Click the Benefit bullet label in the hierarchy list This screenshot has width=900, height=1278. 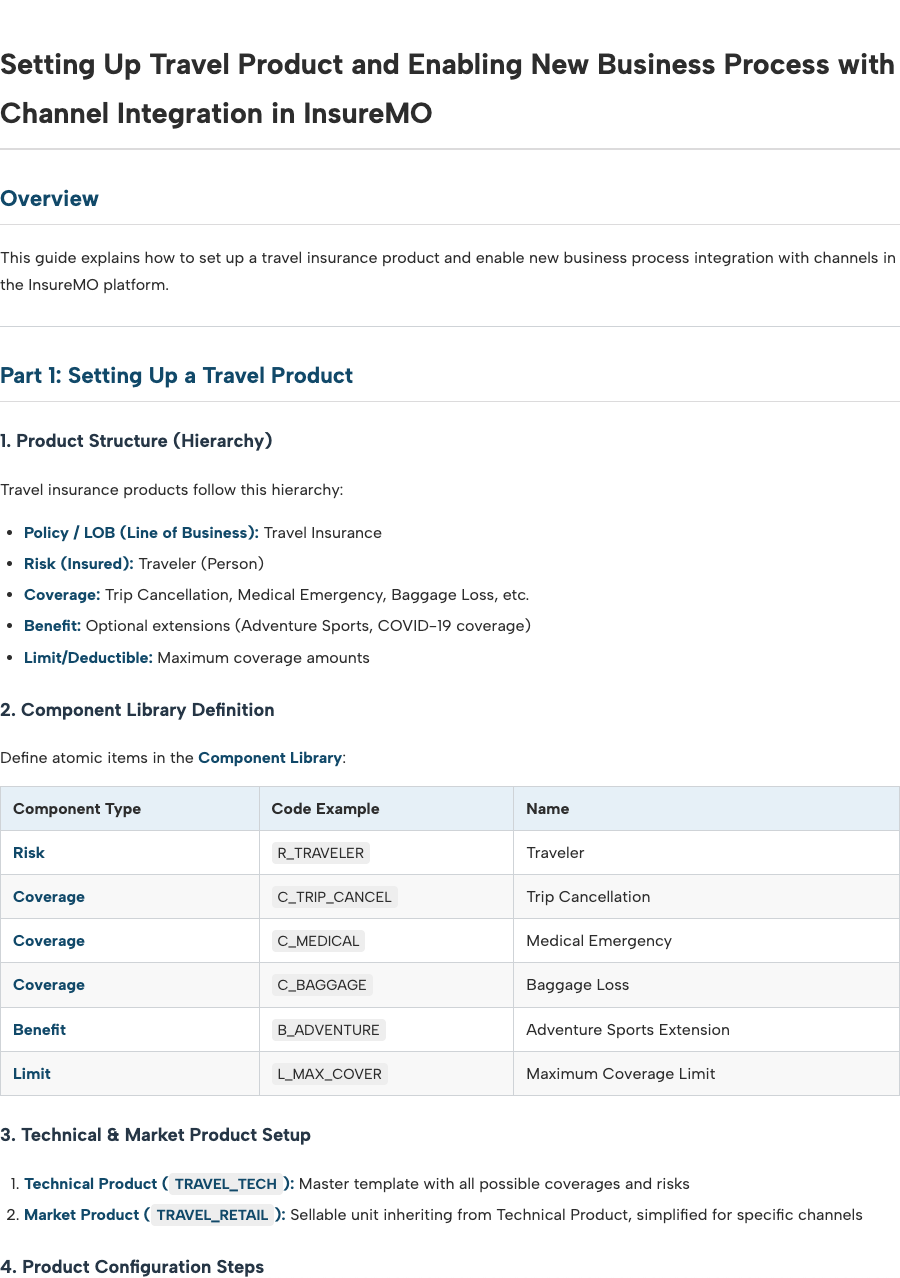point(53,625)
